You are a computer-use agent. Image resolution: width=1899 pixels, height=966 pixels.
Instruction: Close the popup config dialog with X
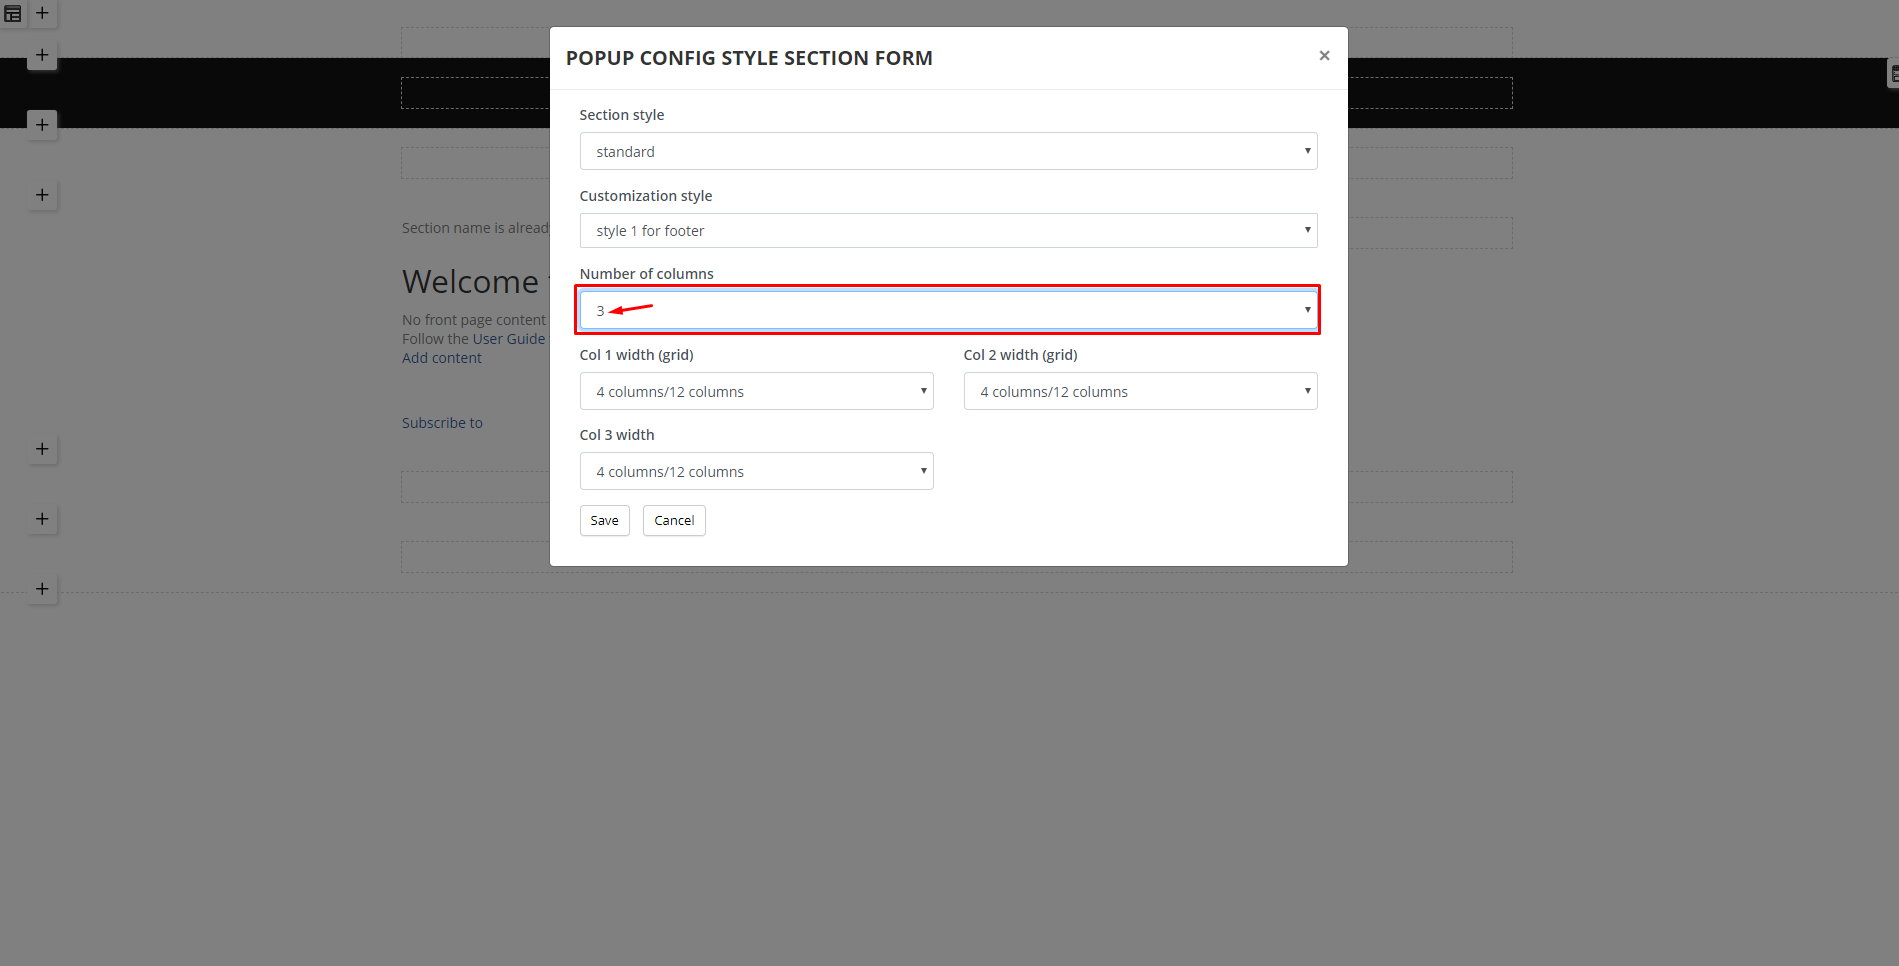[1324, 56]
